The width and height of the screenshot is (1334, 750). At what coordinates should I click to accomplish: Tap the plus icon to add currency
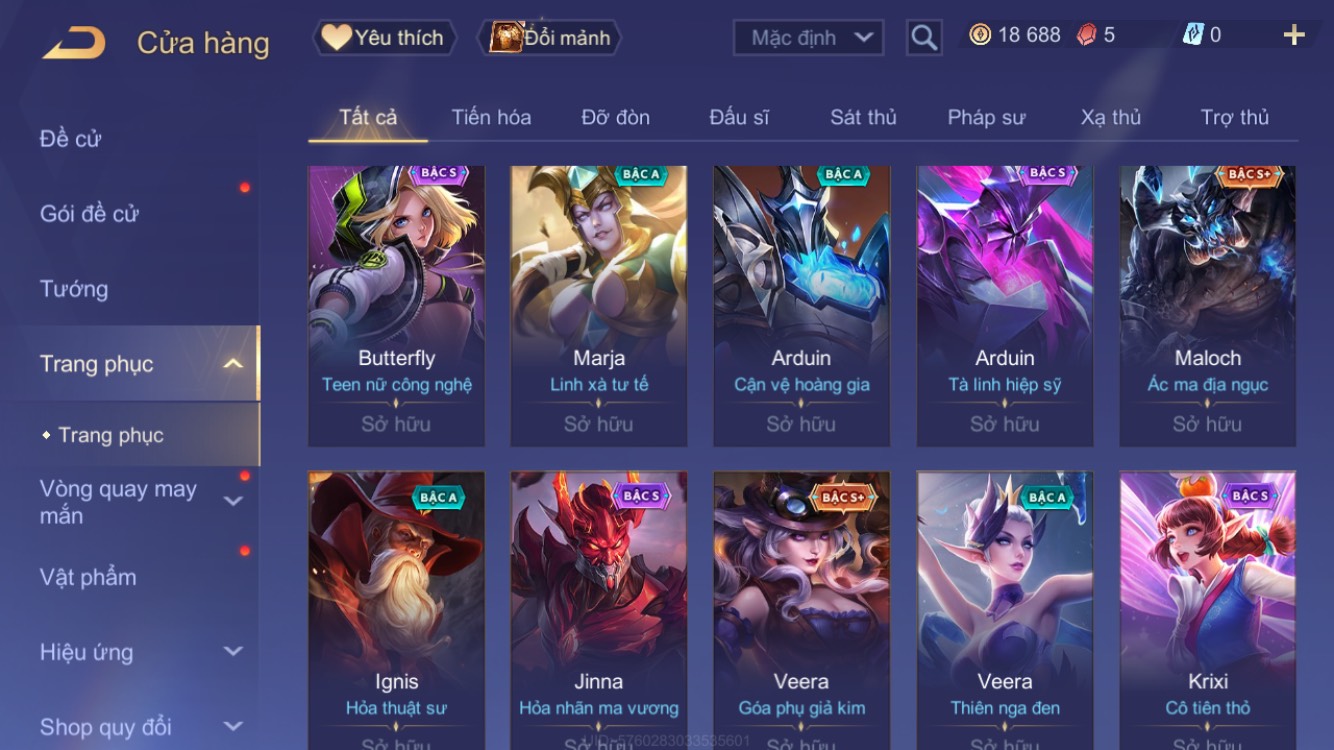tap(1294, 36)
